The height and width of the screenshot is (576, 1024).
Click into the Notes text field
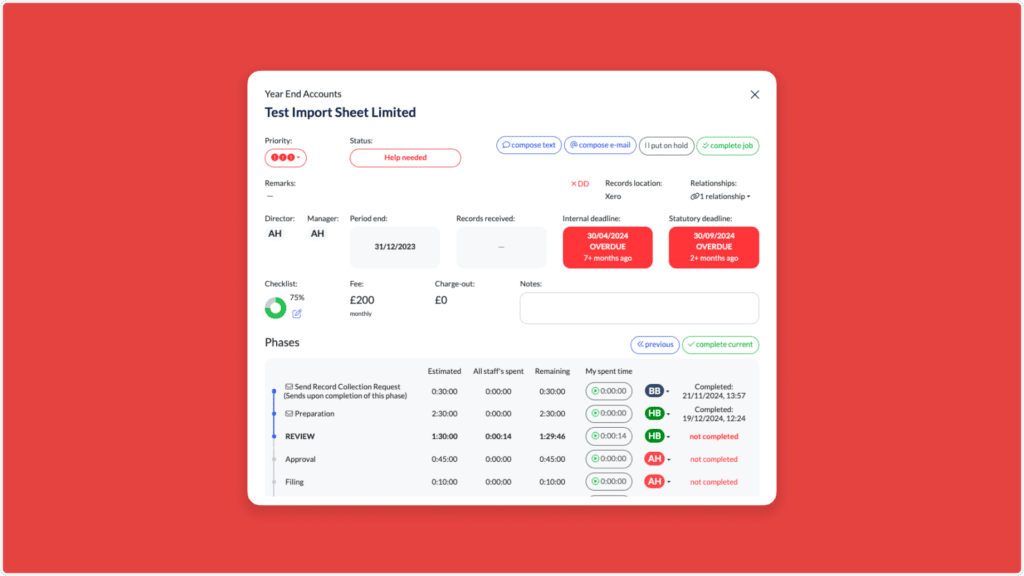point(639,308)
